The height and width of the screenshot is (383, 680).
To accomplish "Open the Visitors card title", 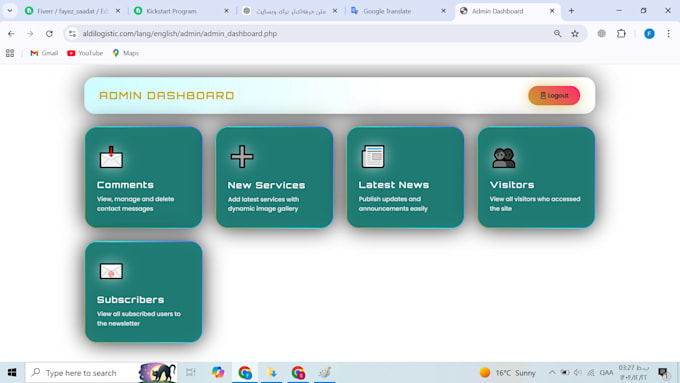I will [512, 185].
